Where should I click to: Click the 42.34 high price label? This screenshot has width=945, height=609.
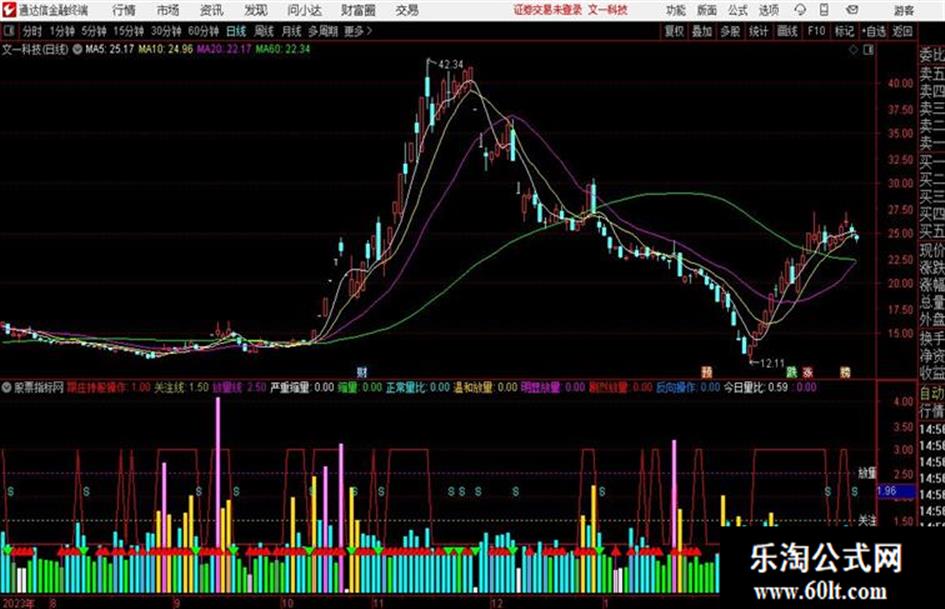451,65
